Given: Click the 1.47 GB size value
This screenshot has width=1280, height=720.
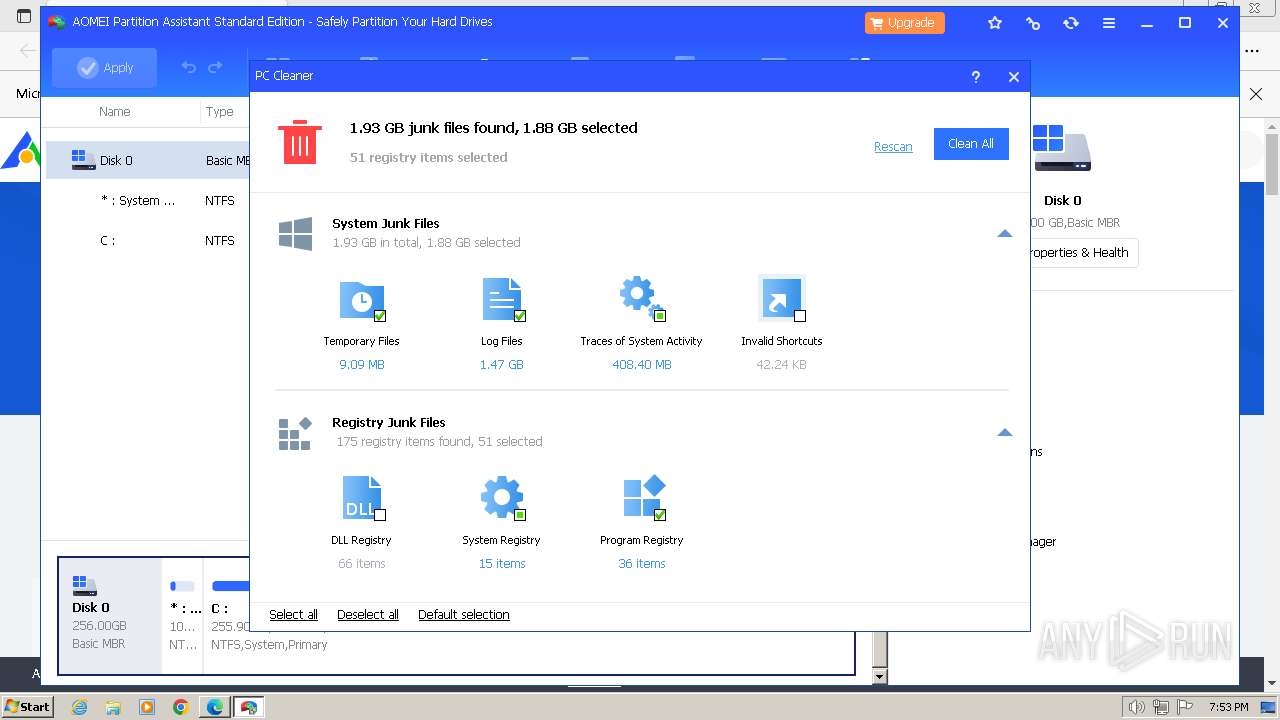Looking at the screenshot, I should click(x=502, y=365).
